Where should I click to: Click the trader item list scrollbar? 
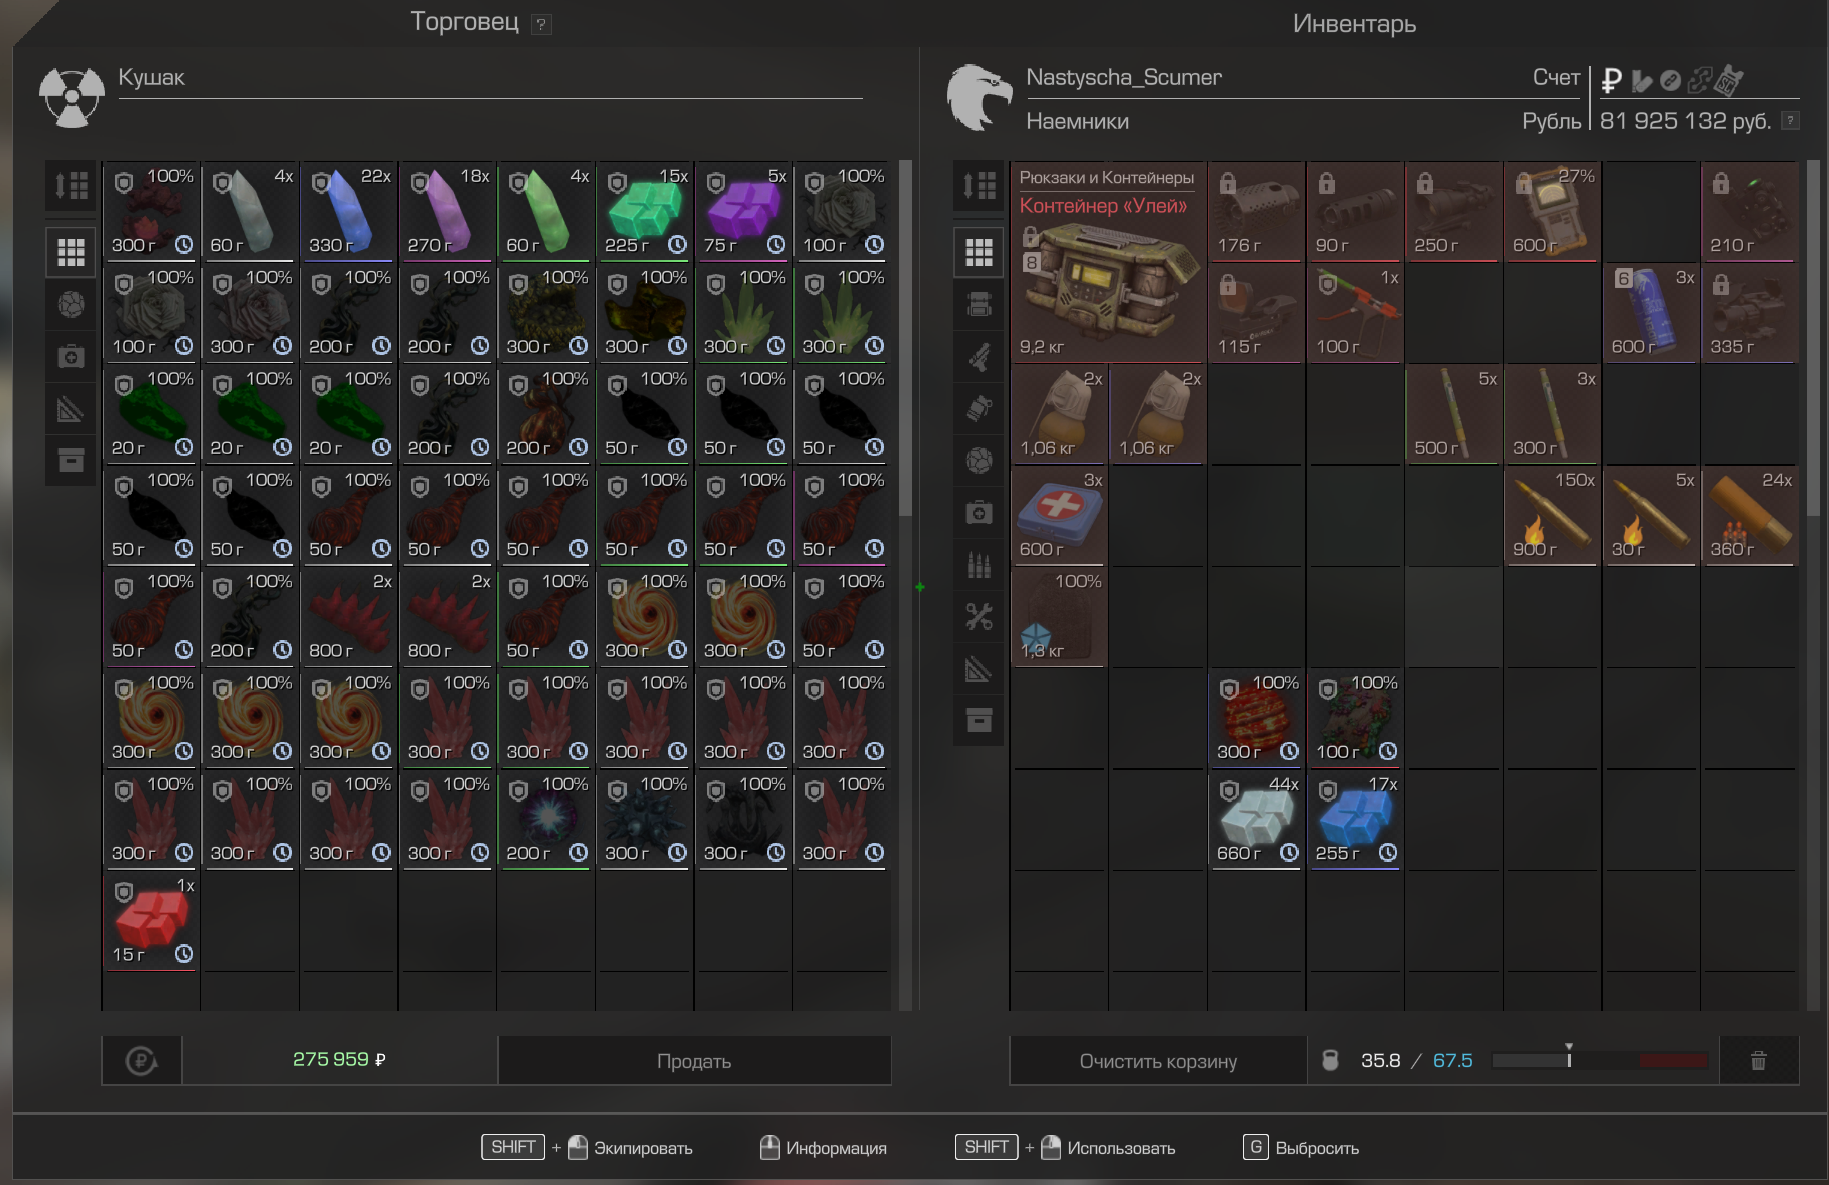point(905,338)
